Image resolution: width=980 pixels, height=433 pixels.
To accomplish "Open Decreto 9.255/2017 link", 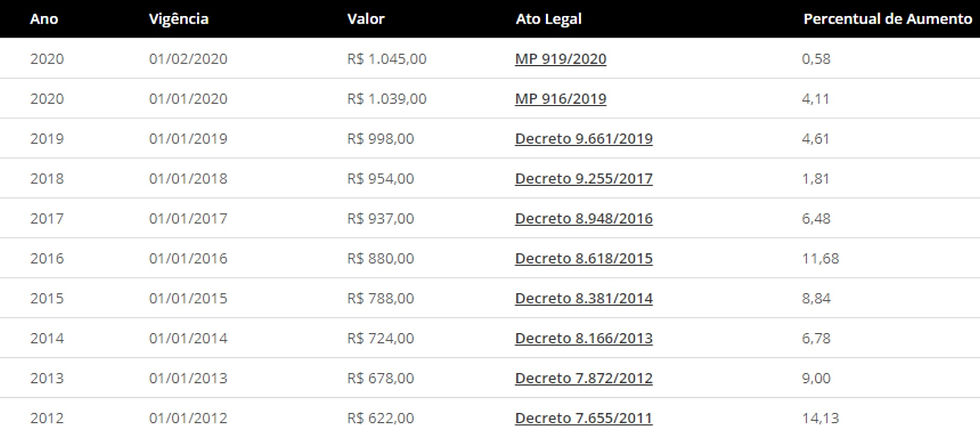I will [583, 179].
